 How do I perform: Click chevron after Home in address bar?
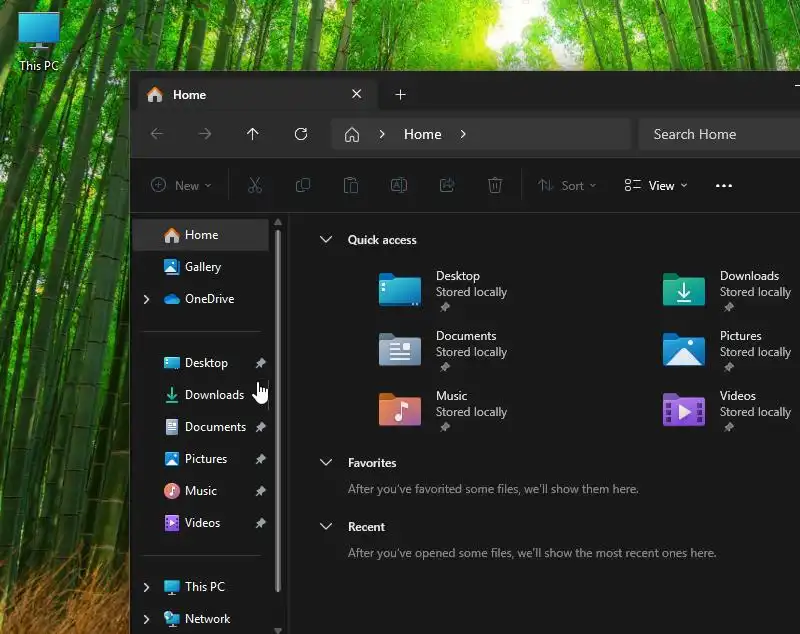click(463, 134)
